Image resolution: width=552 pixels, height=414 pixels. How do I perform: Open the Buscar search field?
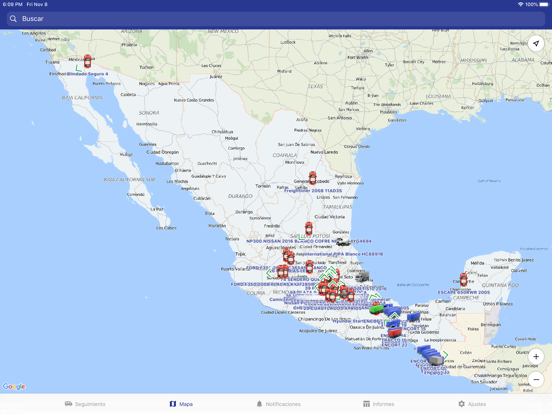276,19
